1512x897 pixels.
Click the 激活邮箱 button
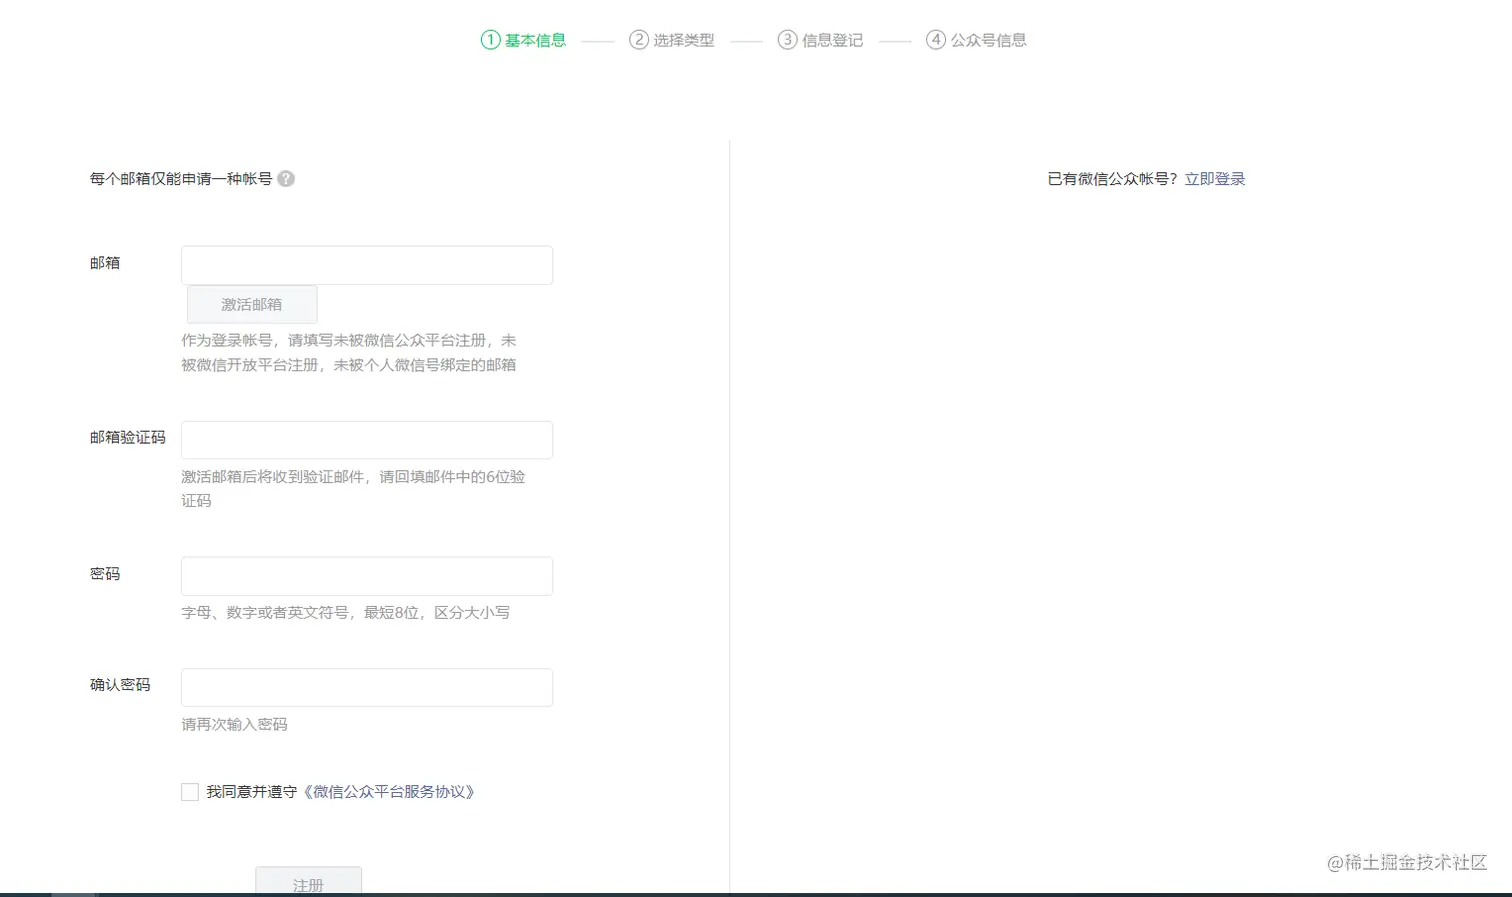252,304
